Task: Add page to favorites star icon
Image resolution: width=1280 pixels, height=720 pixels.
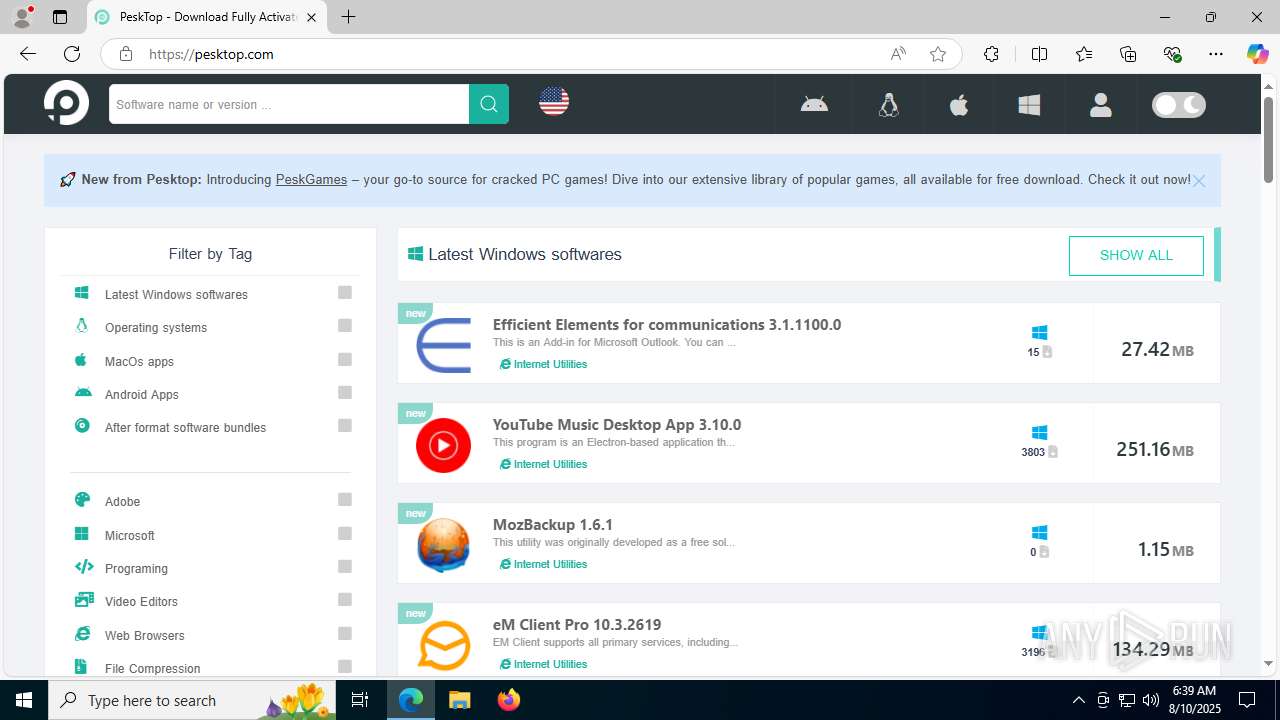Action: click(x=938, y=54)
